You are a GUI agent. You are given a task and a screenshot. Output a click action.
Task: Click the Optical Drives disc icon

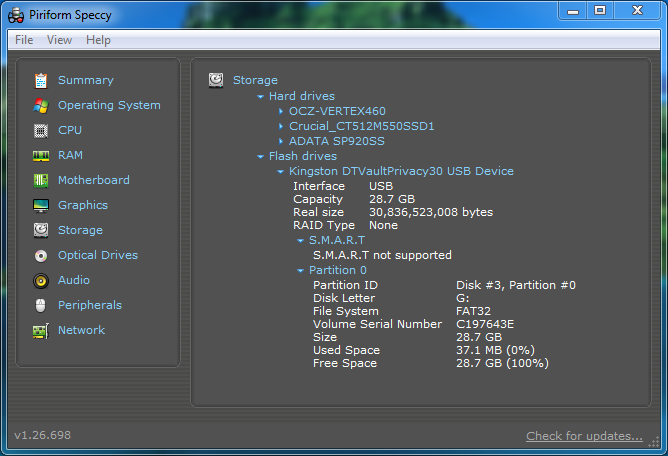click(41, 255)
